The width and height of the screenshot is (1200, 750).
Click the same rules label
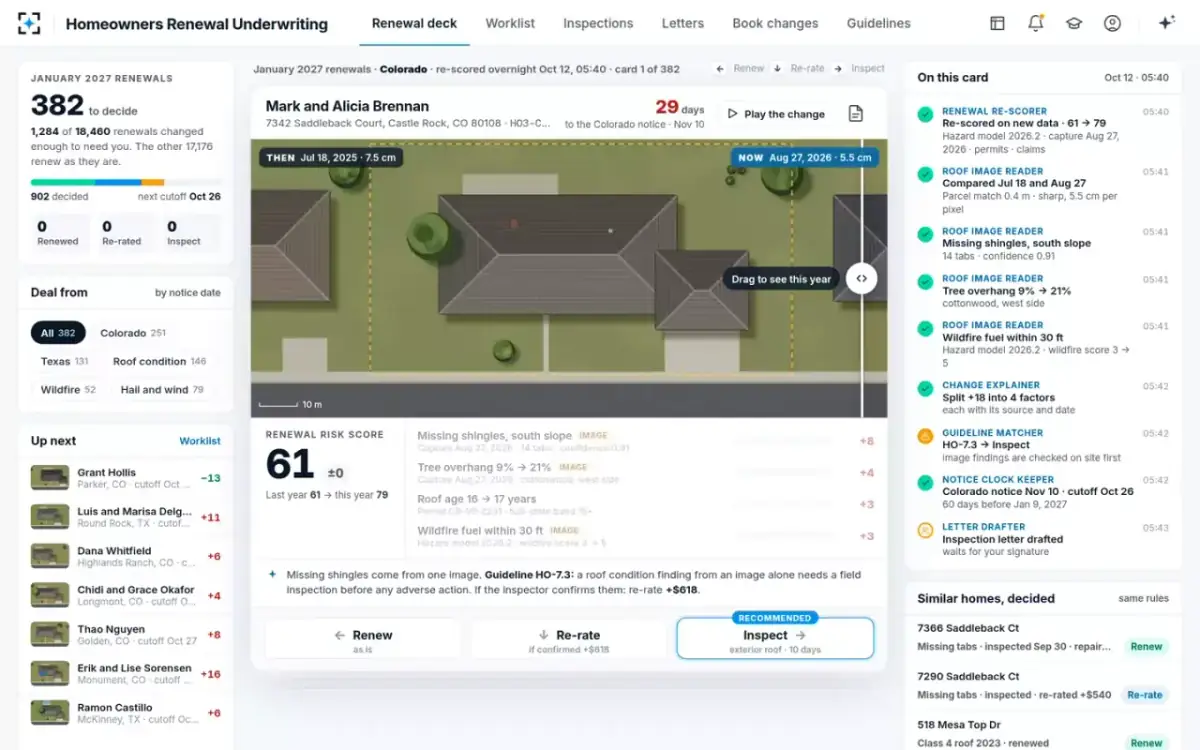pyautogui.click(x=1143, y=598)
